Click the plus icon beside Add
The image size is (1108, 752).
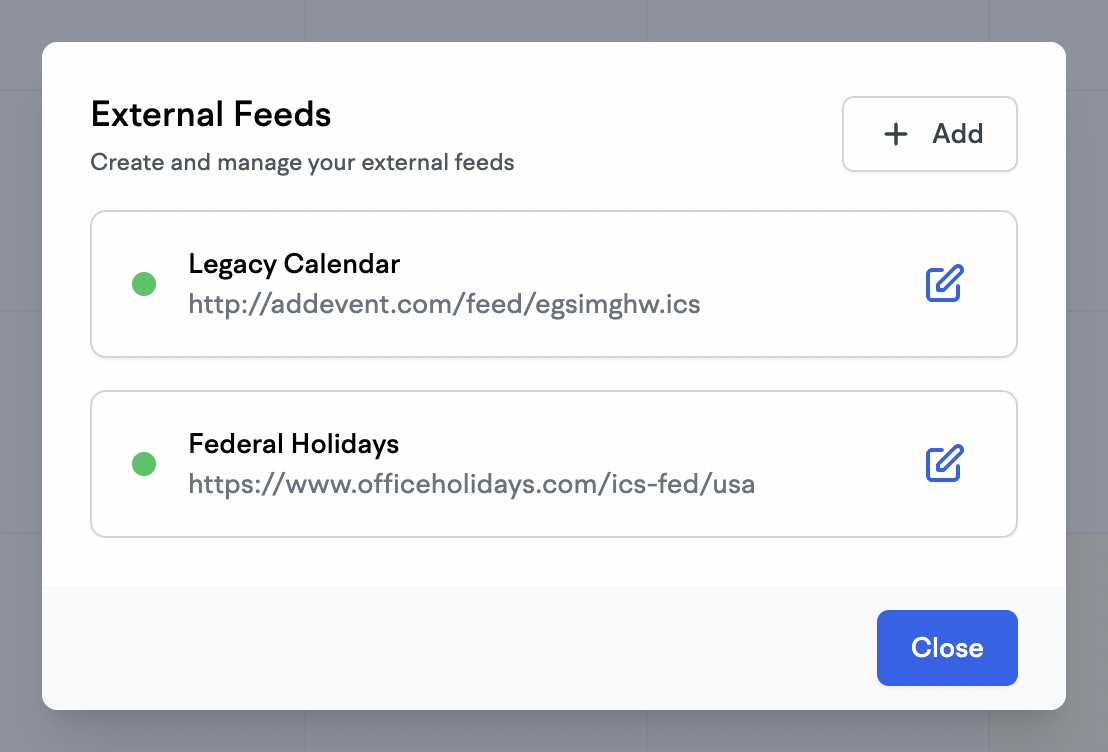pyautogui.click(x=896, y=134)
